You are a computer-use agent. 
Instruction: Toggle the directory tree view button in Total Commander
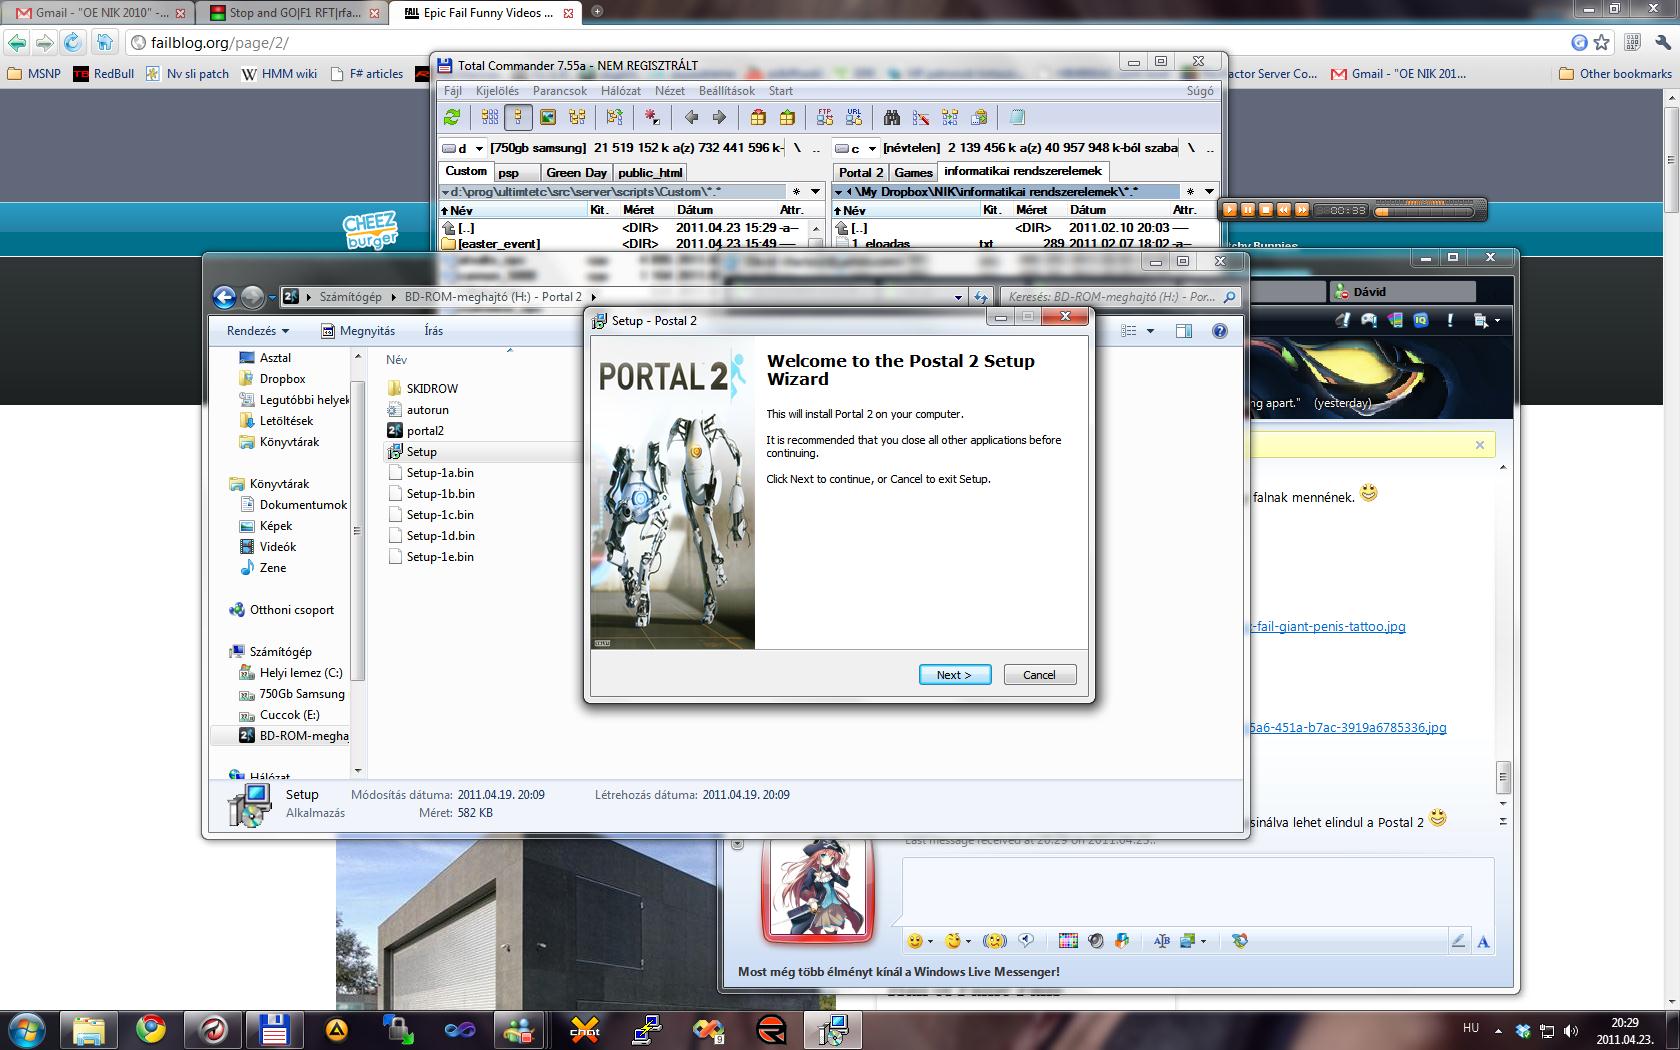(577, 117)
